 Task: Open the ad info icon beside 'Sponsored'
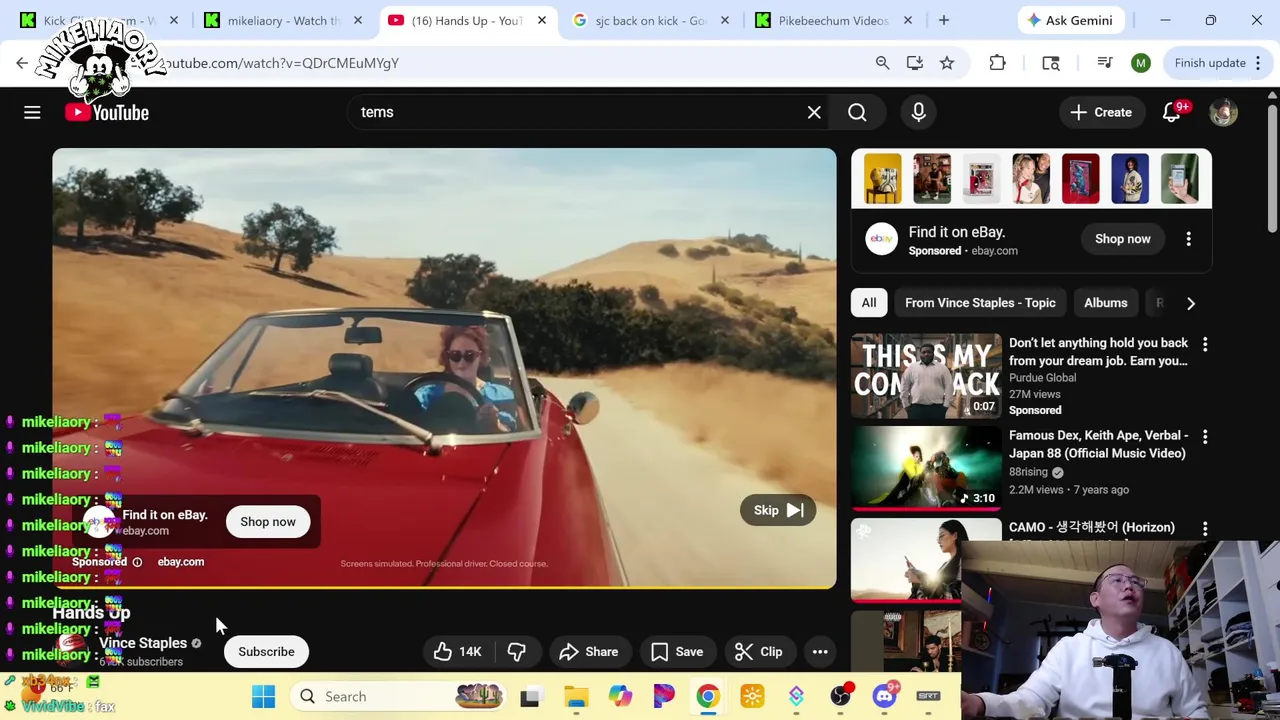[x=137, y=562]
